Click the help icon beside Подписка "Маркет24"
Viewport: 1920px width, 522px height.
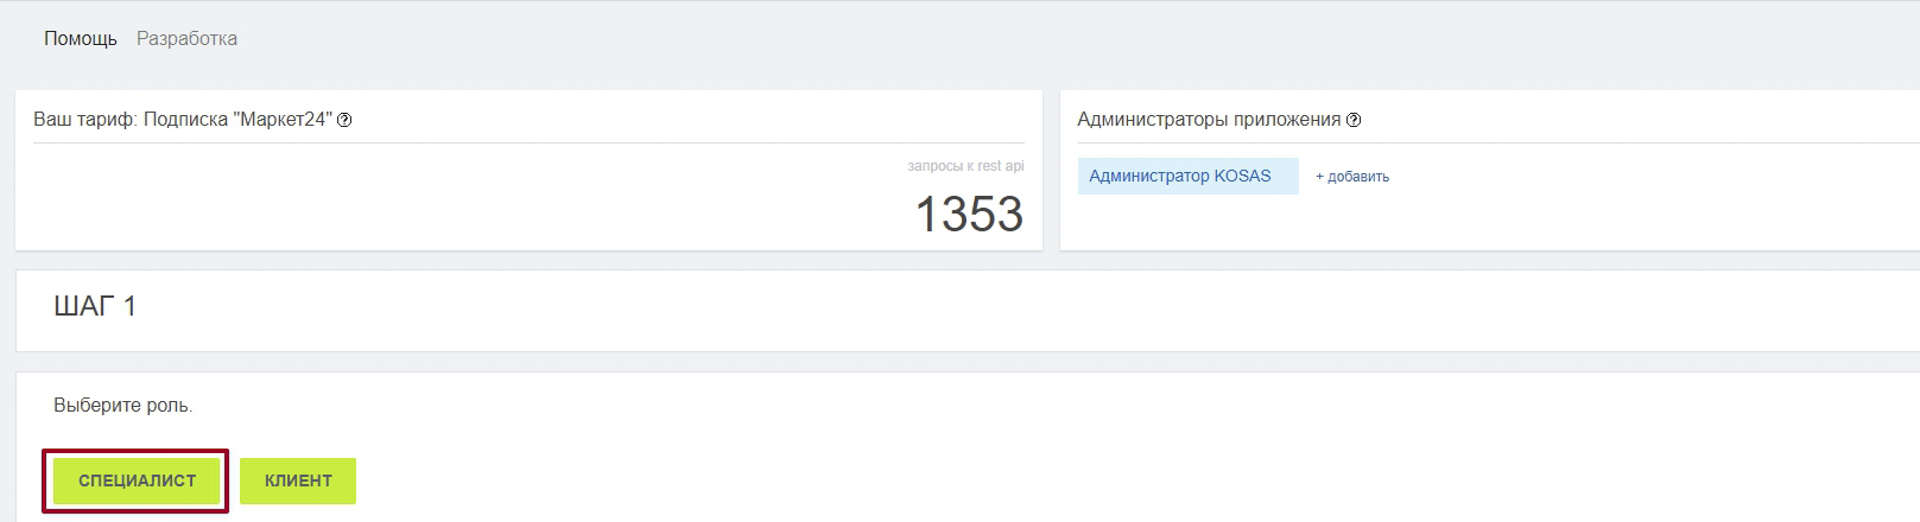(x=344, y=120)
